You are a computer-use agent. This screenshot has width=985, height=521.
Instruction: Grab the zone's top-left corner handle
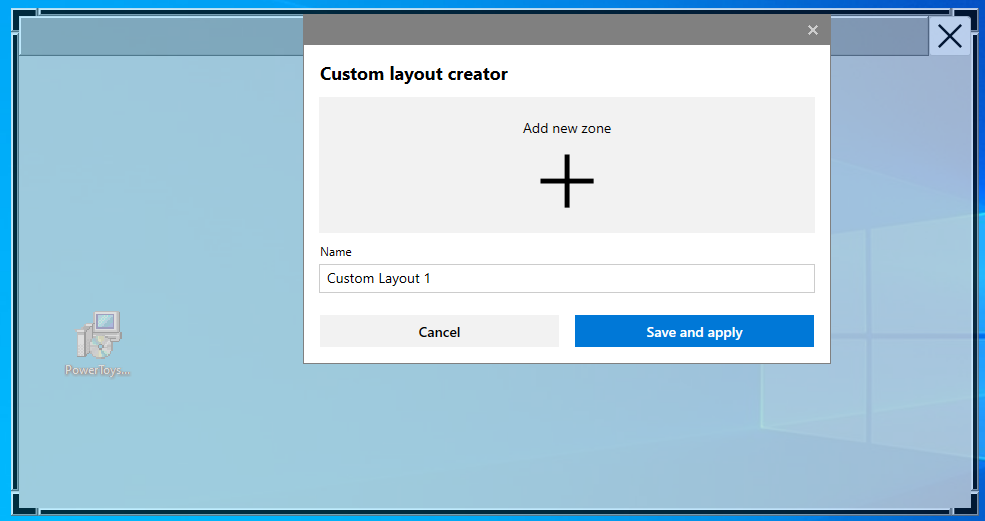coord(25,21)
